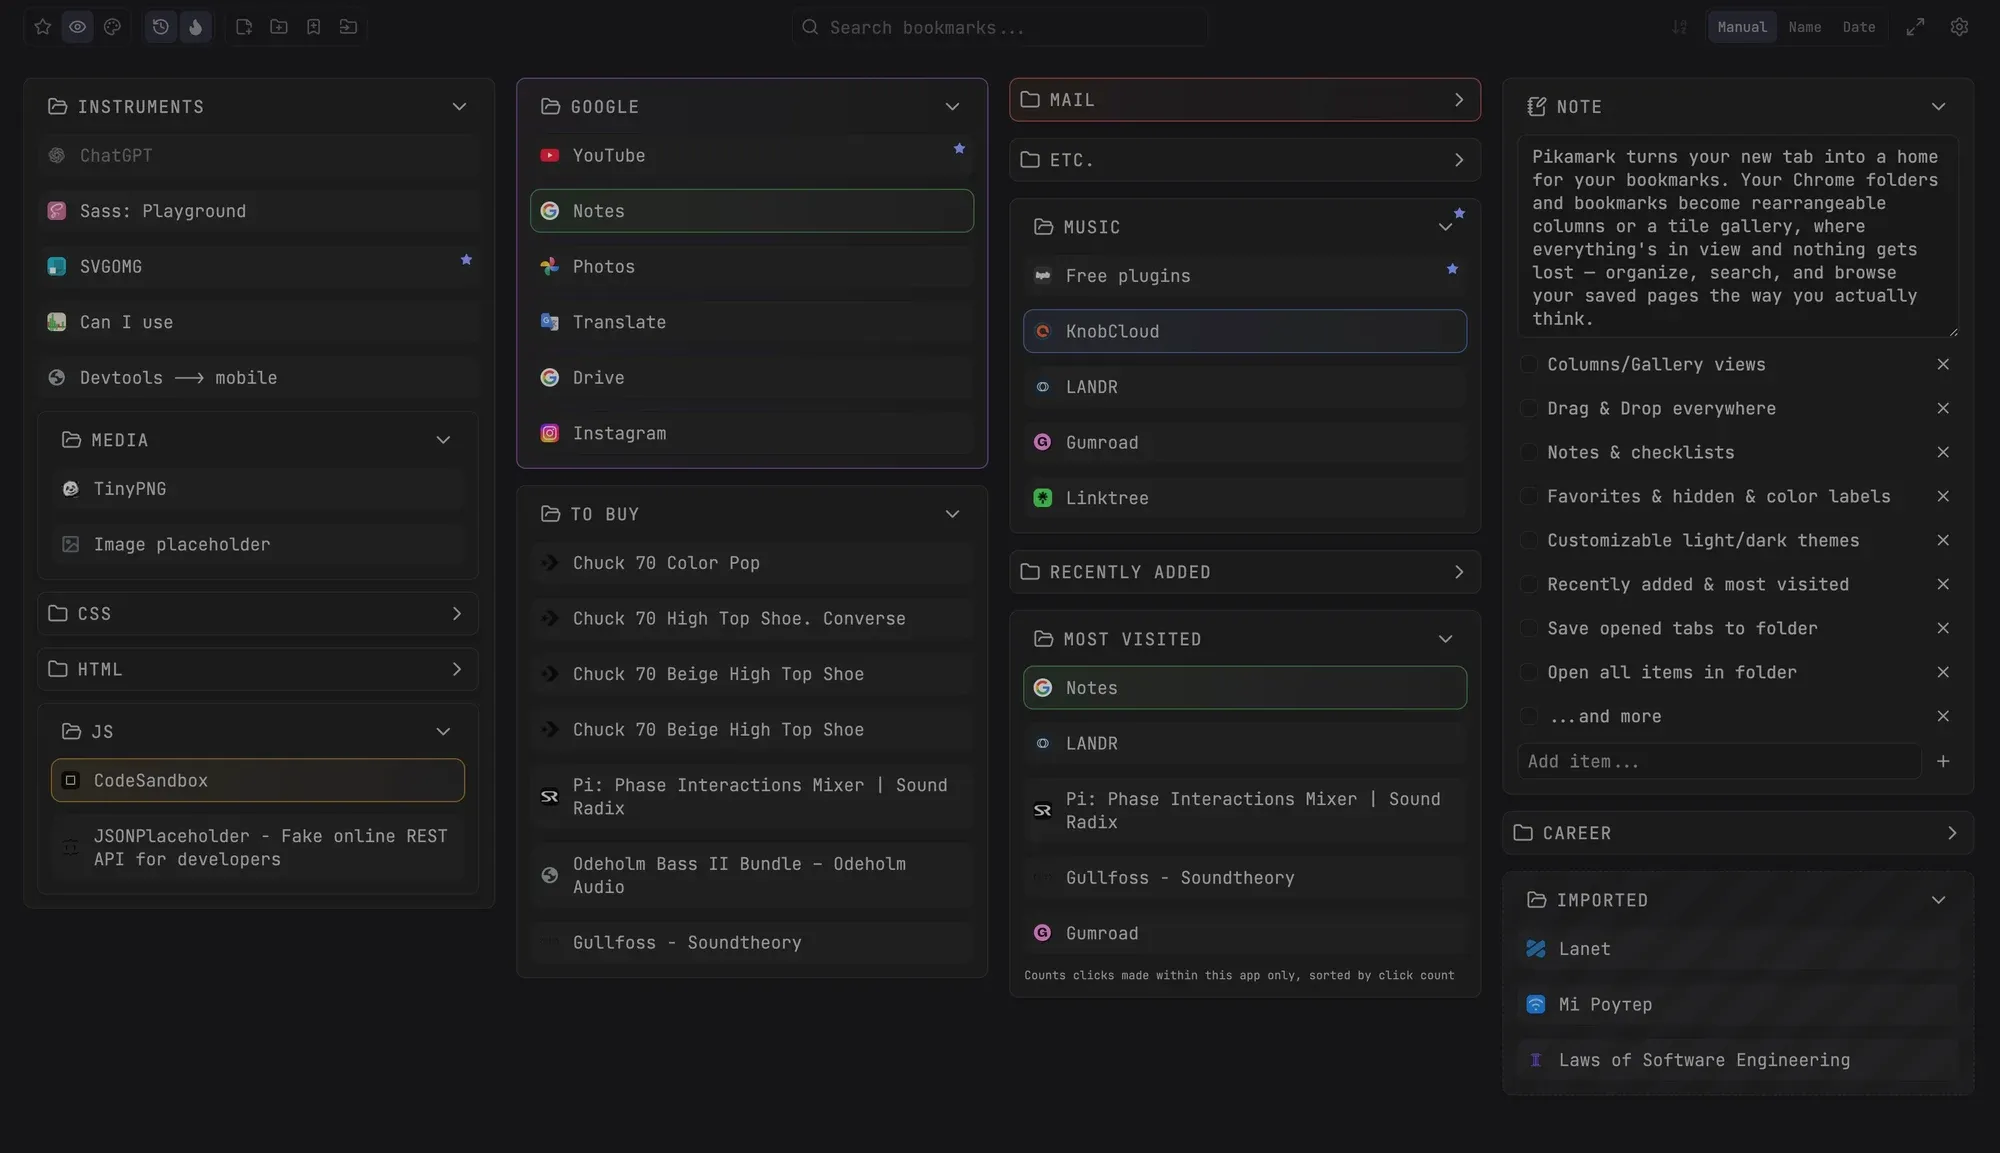The height and width of the screenshot is (1153, 2000).
Task: Check the Notes & checklists checkbox
Action: (1529, 453)
